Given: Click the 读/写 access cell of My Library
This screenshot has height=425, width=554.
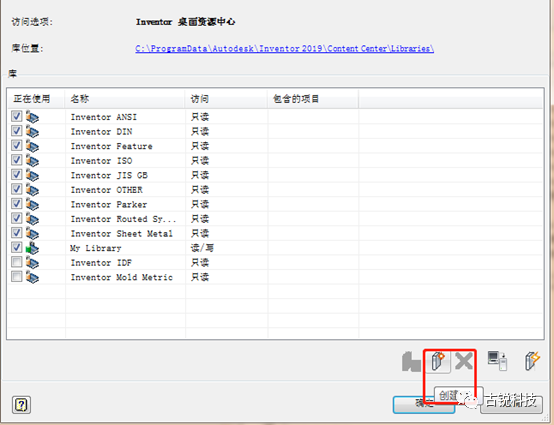Looking at the screenshot, I should click(x=202, y=248).
